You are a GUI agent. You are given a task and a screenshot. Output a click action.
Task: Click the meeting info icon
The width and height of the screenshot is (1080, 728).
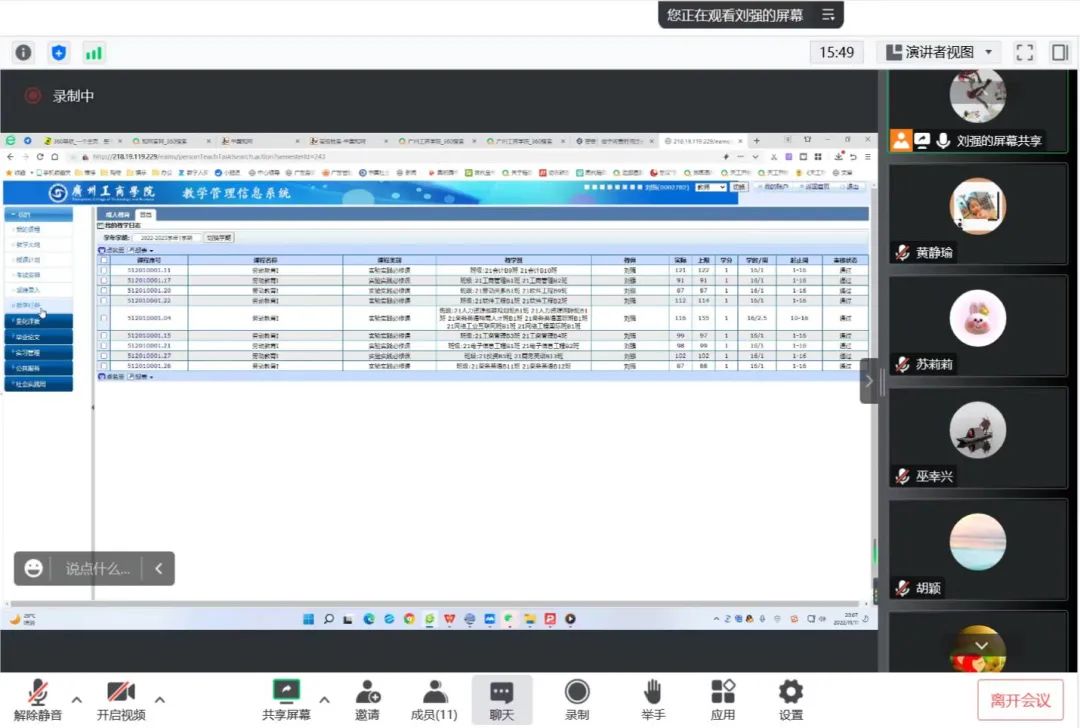23,52
